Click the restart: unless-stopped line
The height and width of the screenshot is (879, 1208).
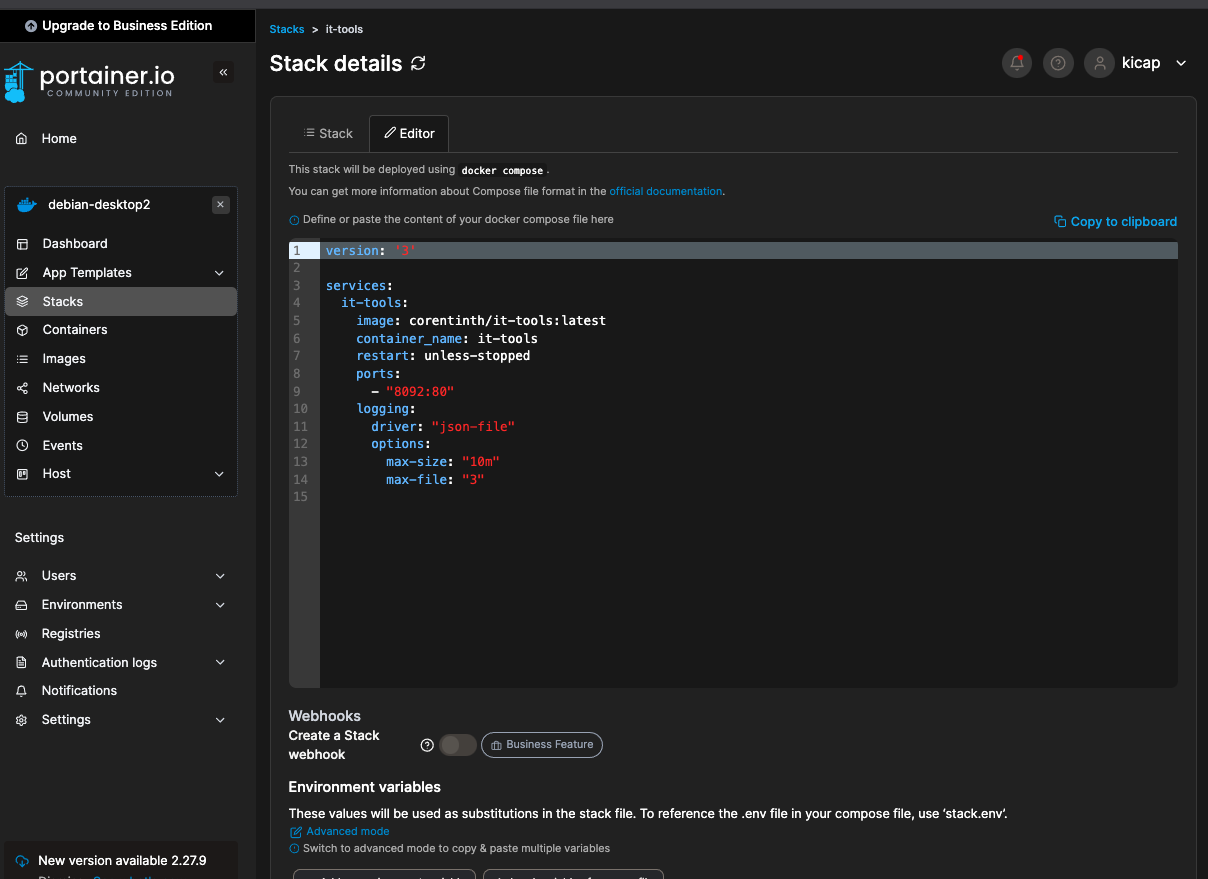click(x=443, y=356)
